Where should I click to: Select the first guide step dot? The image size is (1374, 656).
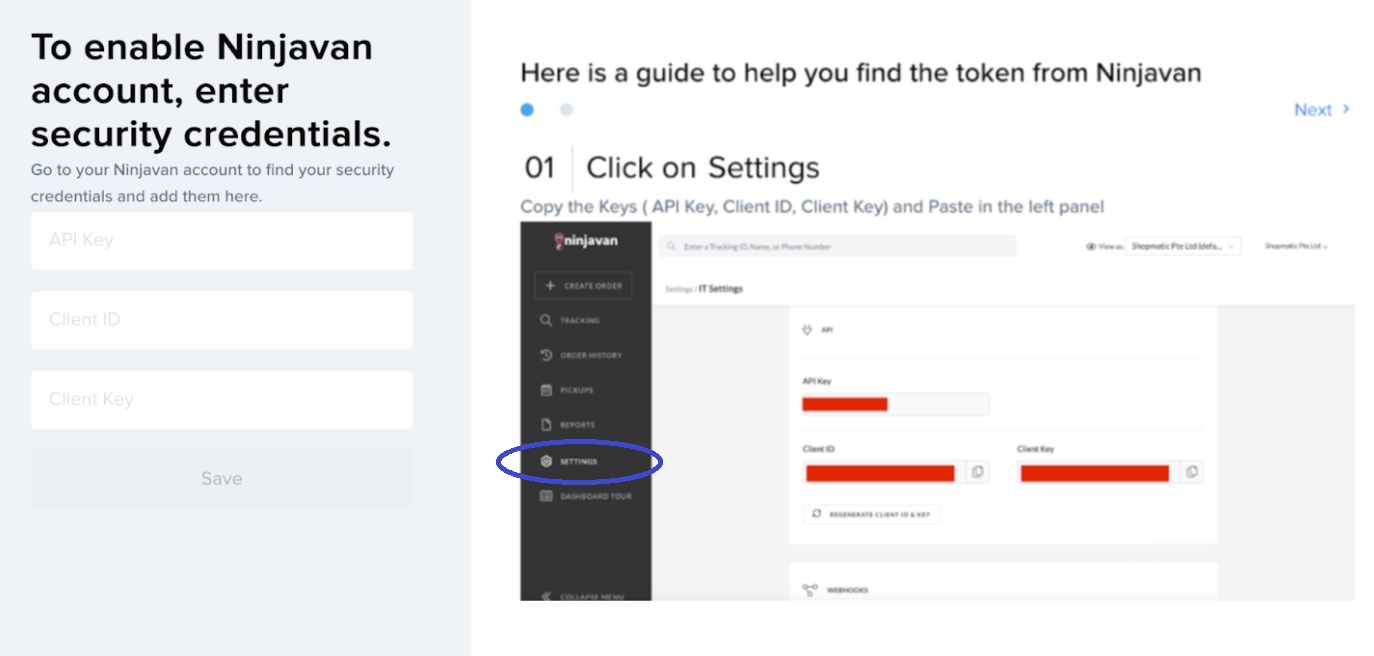click(527, 110)
